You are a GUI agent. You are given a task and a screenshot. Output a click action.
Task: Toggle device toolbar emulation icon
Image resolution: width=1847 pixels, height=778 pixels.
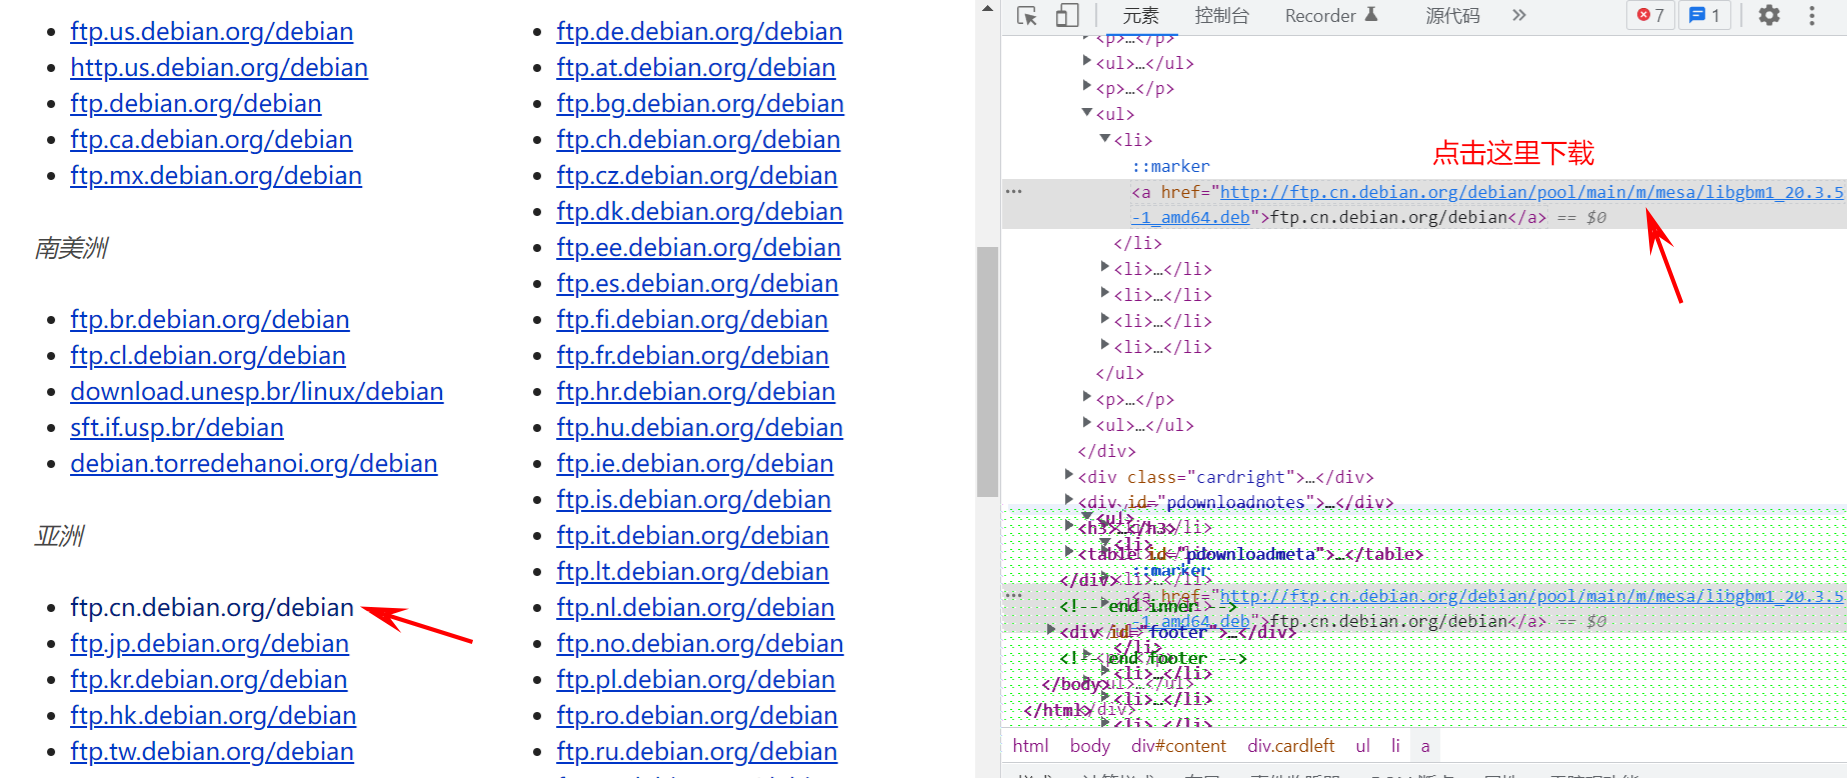(x=1067, y=15)
